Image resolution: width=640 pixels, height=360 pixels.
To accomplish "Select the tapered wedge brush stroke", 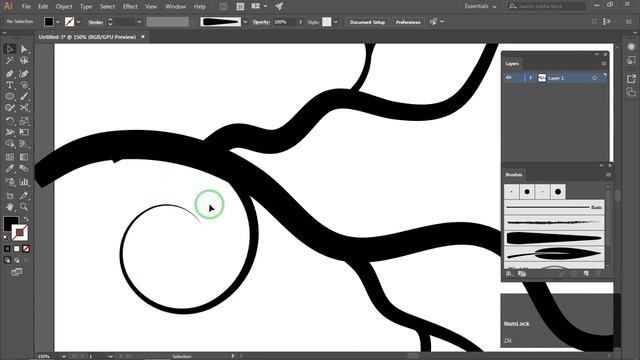I will 554,238.
